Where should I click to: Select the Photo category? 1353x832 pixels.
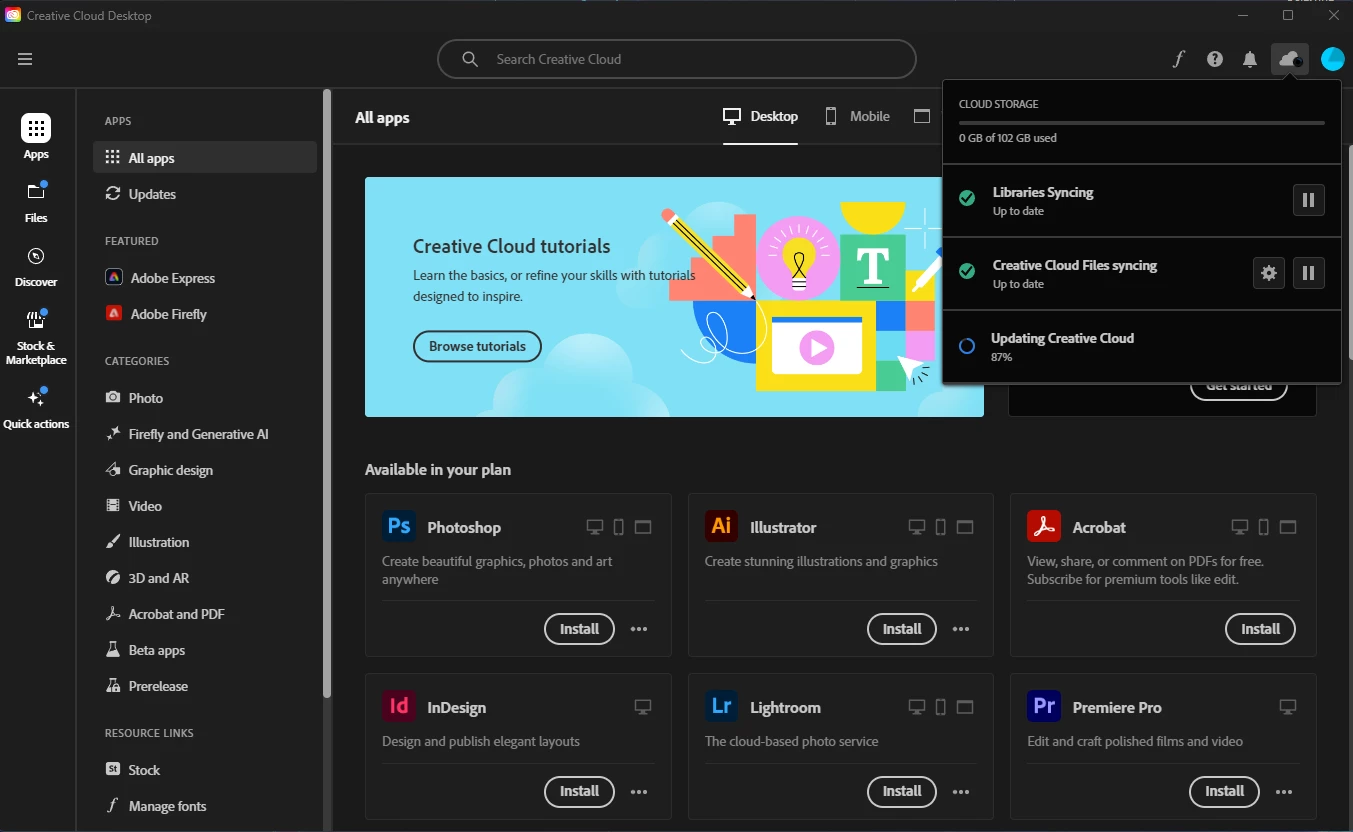point(205,398)
